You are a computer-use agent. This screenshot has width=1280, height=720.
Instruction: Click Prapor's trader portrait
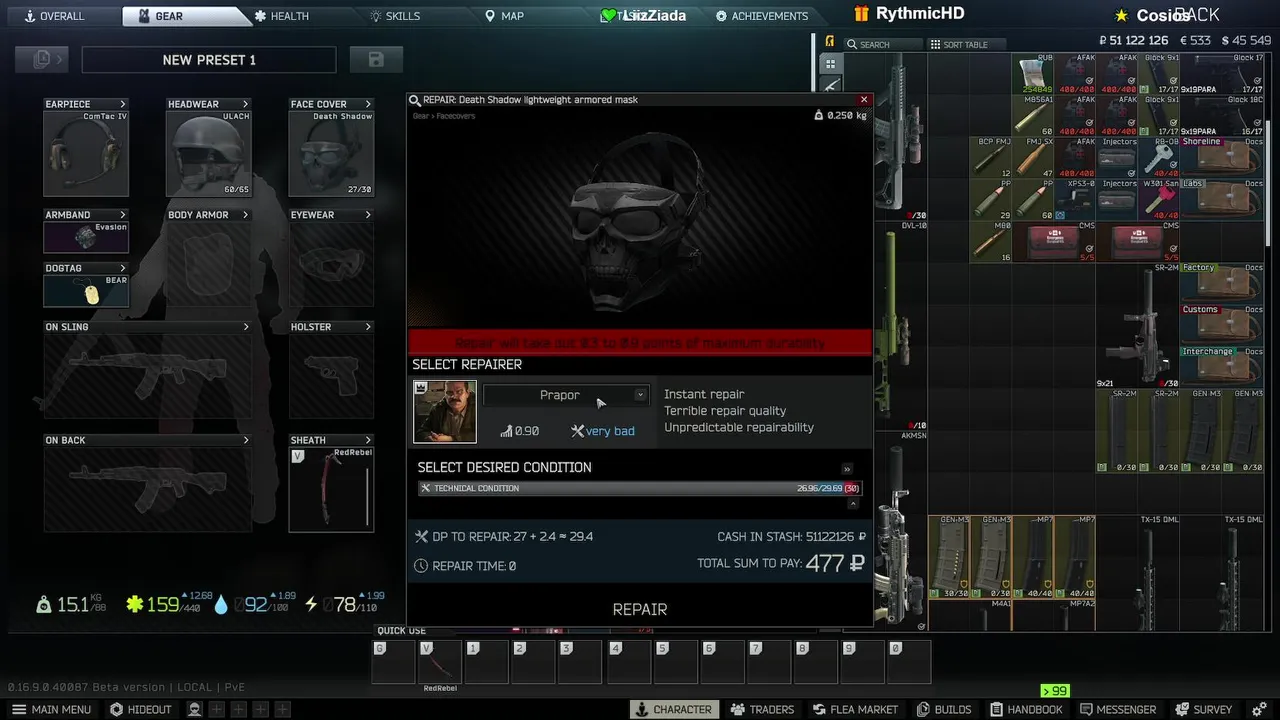tap(445, 412)
